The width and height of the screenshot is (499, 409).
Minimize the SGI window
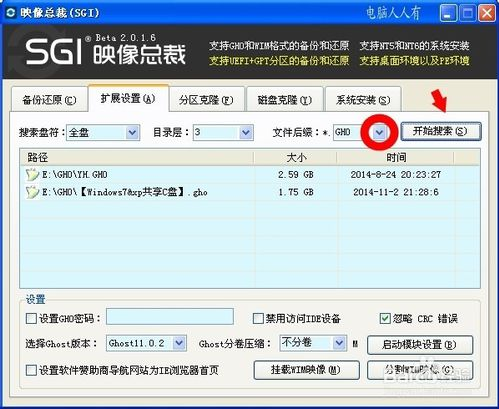(448, 13)
